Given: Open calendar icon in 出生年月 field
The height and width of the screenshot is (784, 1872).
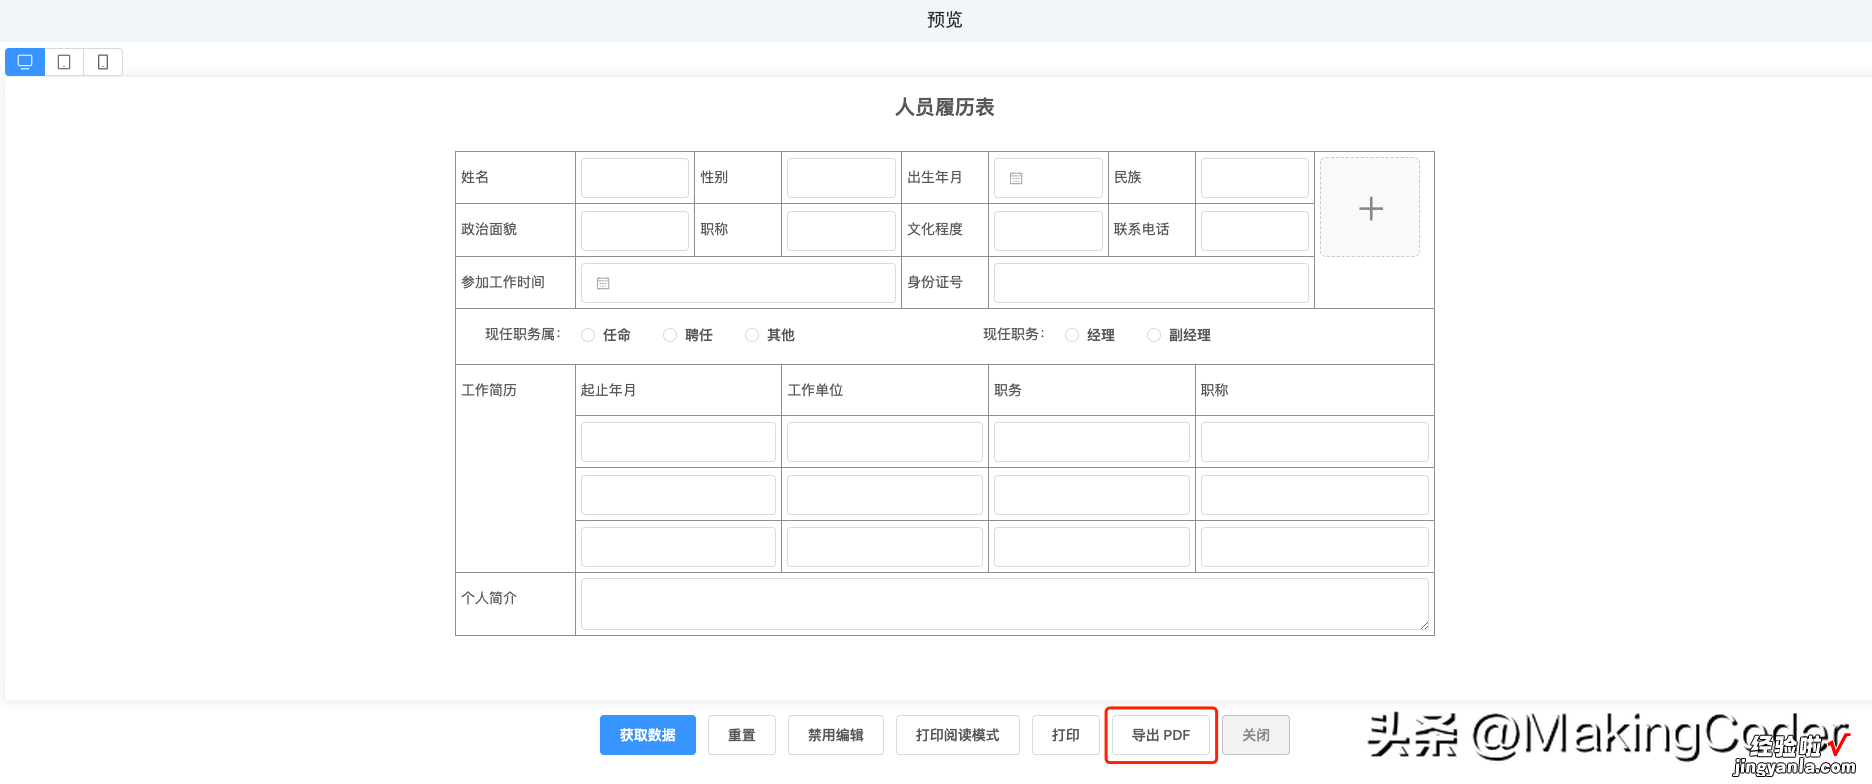Looking at the screenshot, I should [1016, 178].
